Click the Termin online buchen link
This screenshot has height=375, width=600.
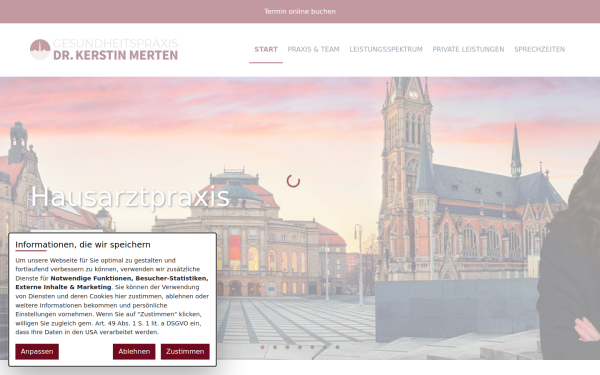coord(300,11)
